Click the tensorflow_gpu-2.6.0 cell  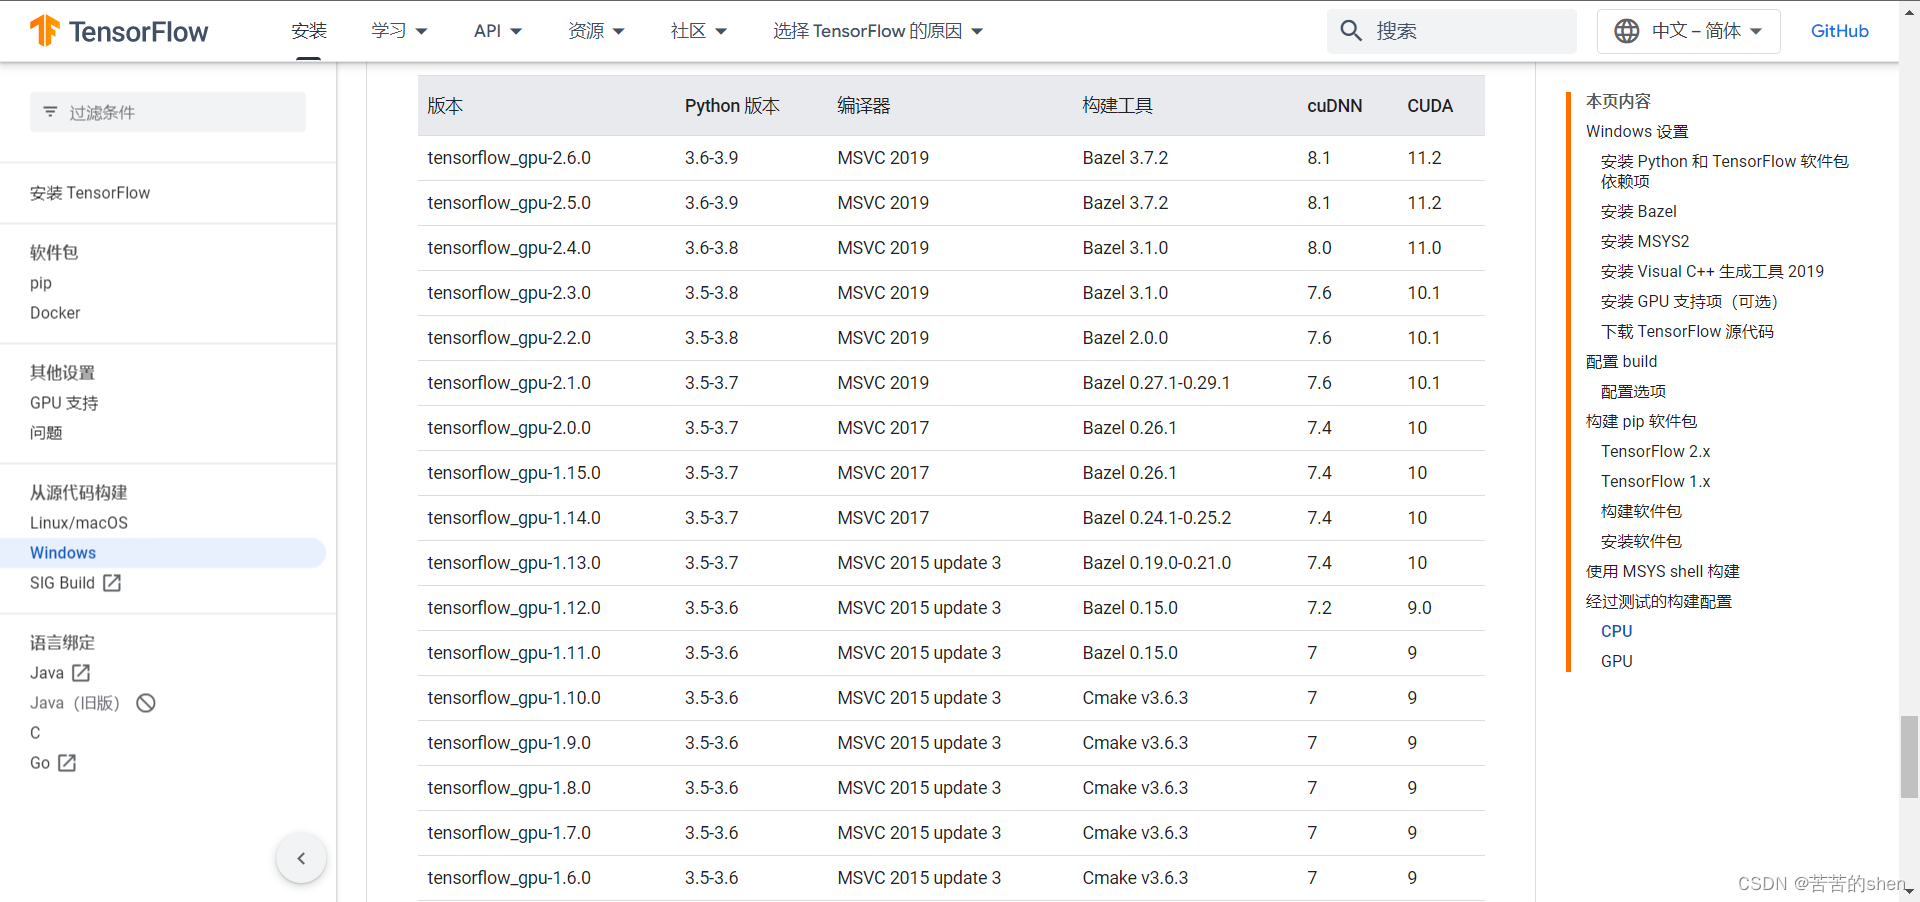(x=509, y=158)
